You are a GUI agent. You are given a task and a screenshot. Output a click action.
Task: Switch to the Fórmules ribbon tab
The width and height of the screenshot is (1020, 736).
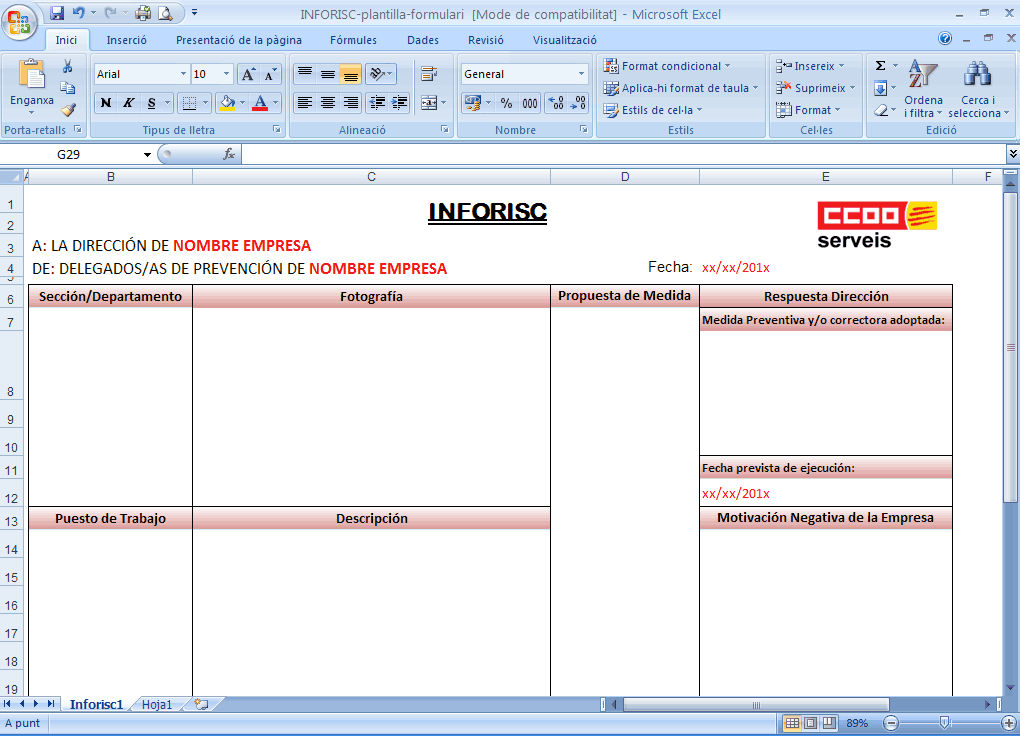(353, 40)
